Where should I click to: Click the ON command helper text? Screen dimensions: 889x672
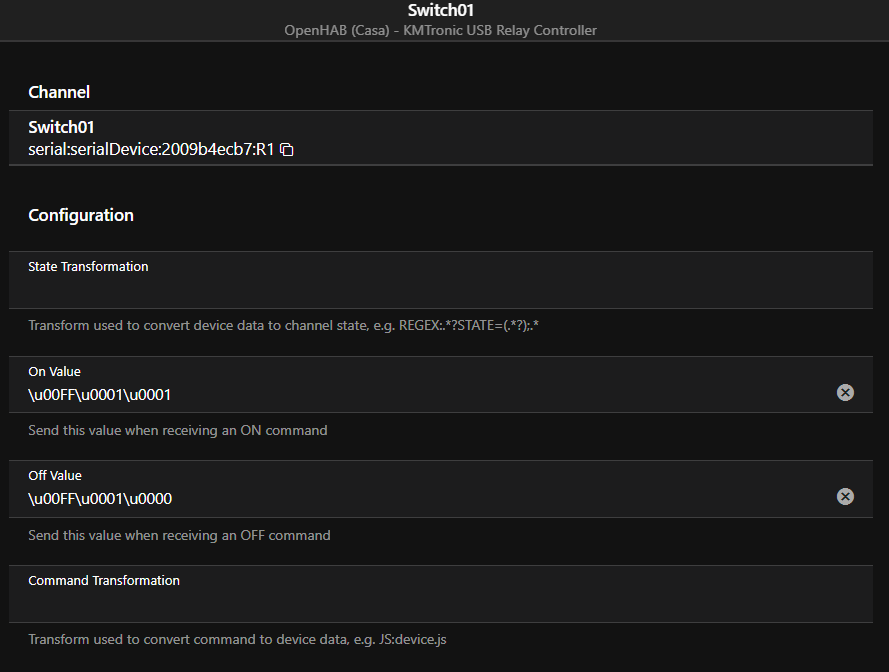178,430
